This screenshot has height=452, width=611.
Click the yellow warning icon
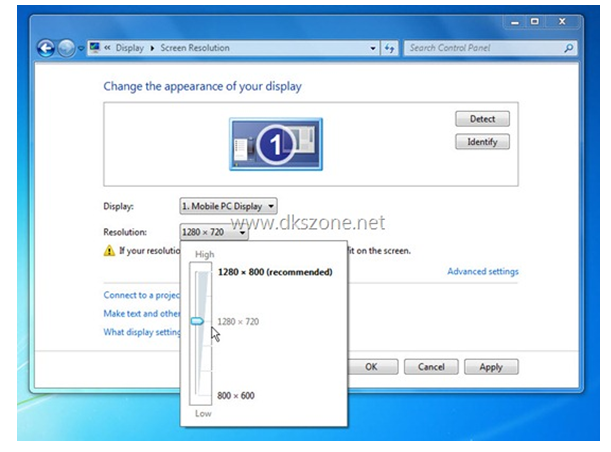tap(109, 251)
